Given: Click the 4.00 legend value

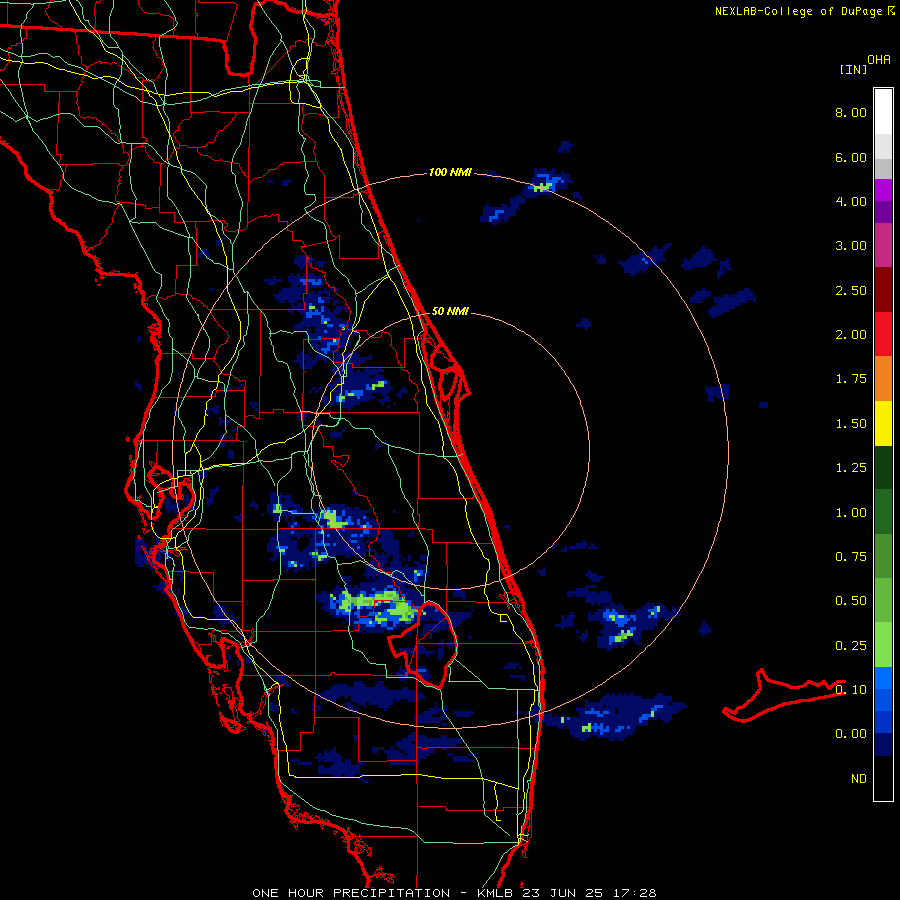Looking at the screenshot, I should pyautogui.click(x=851, y=201).
